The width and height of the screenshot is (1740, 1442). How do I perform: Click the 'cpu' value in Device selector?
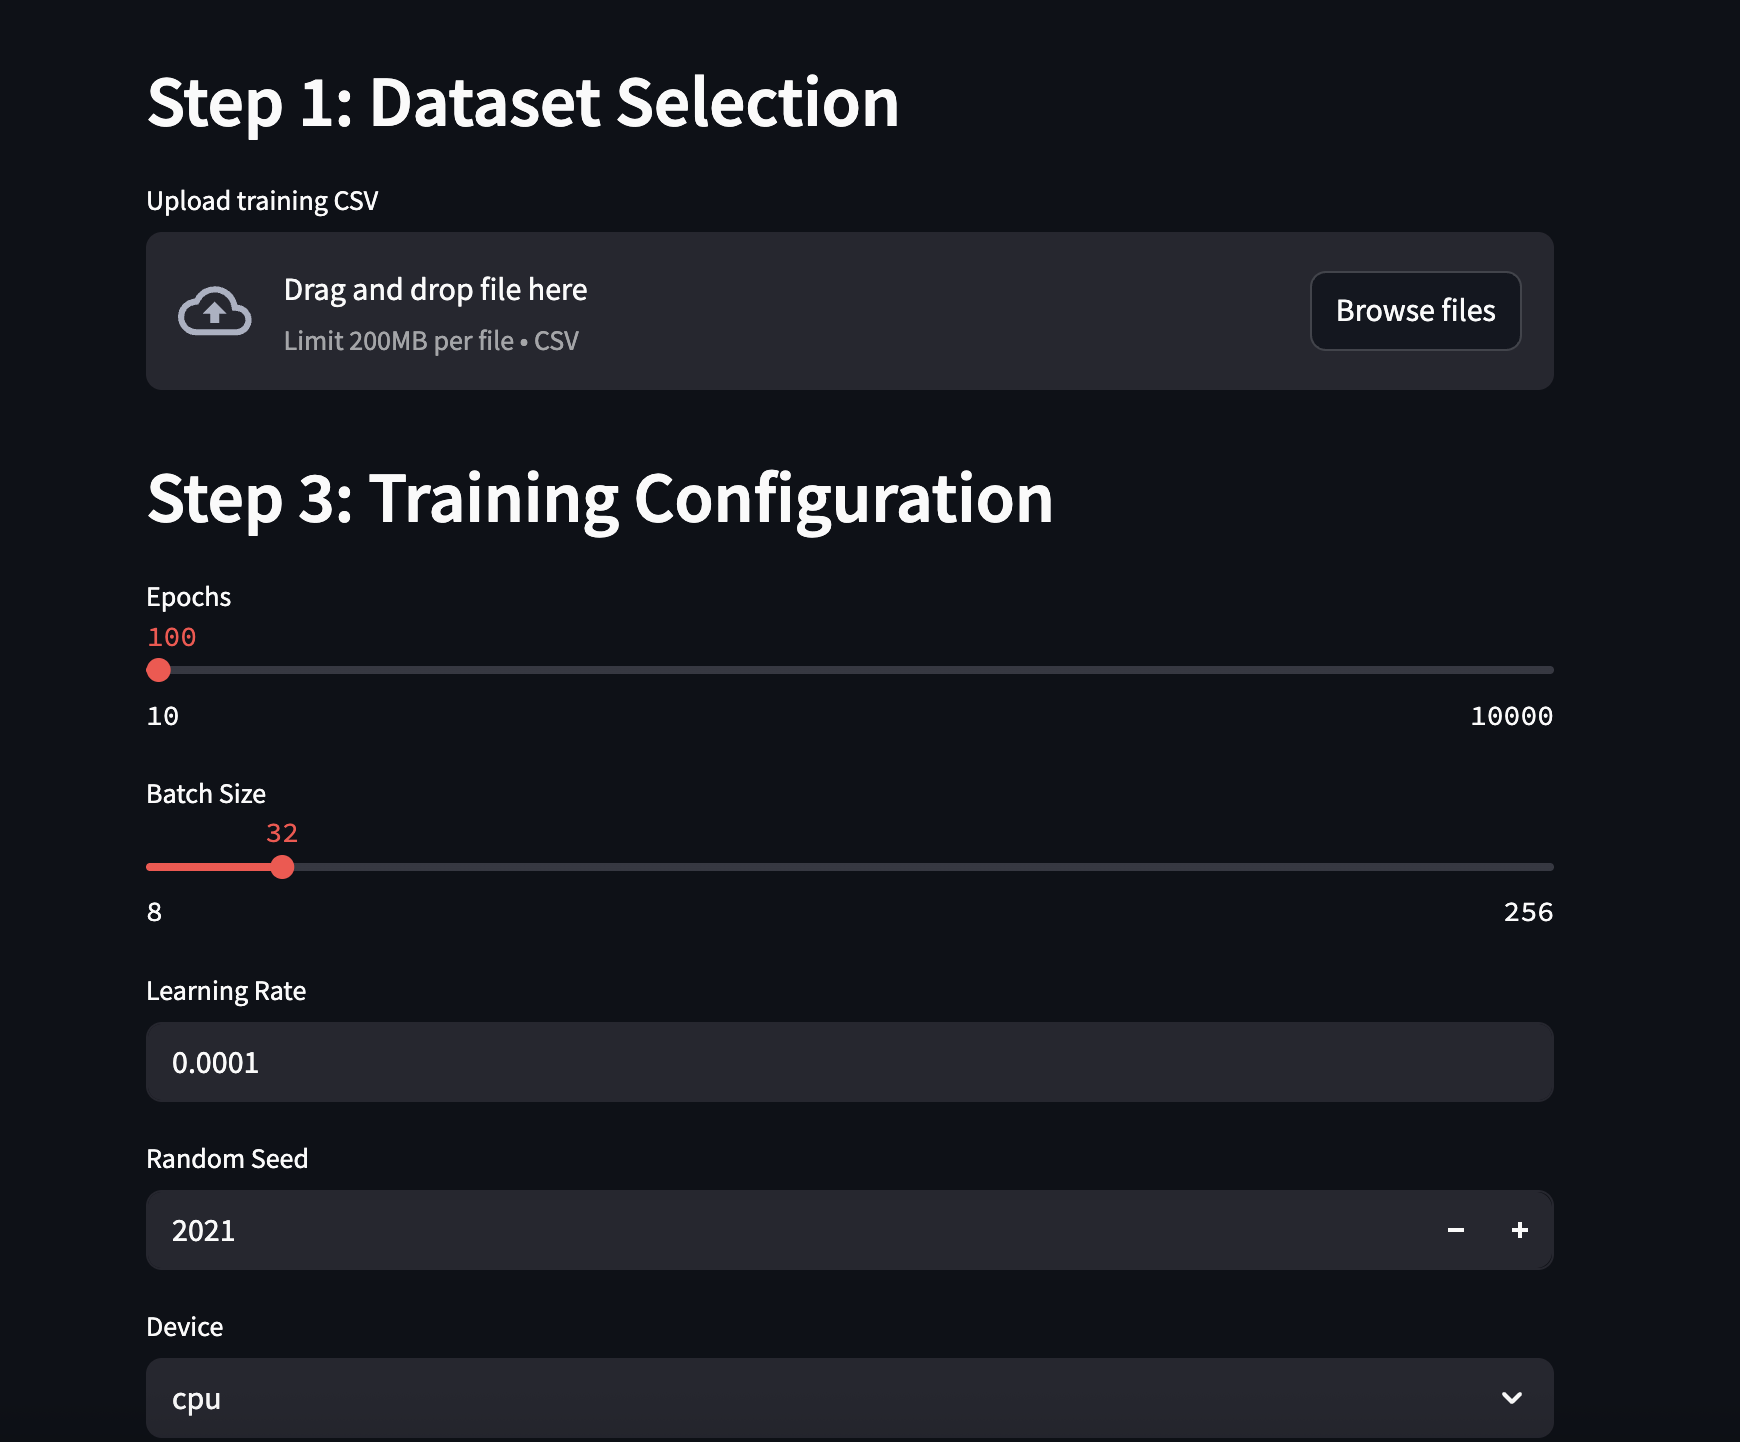[197, 1399]
